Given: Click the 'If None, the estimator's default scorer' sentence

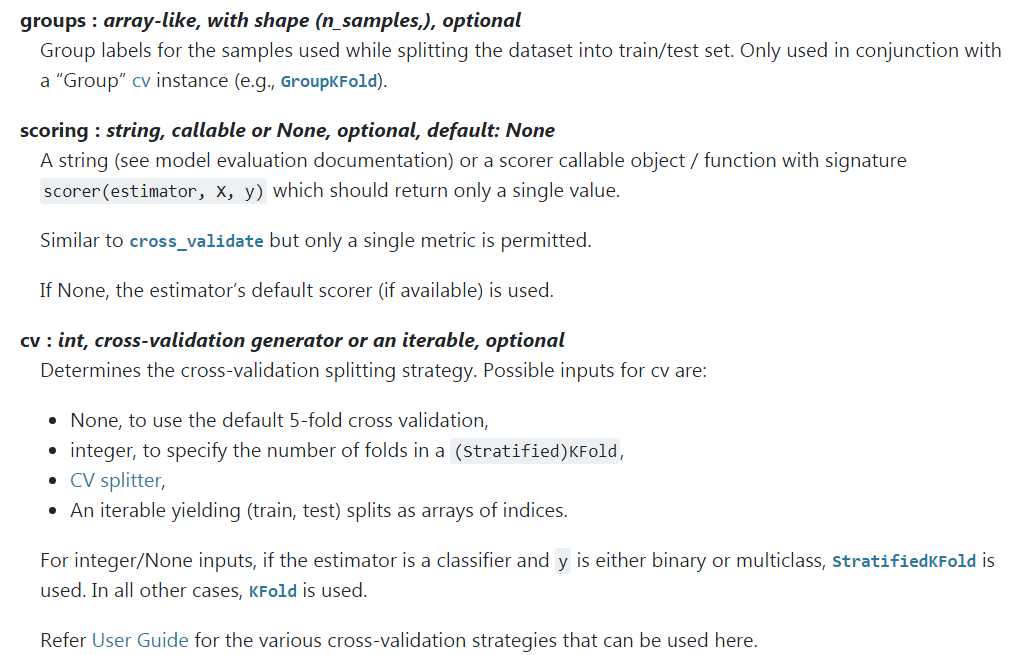Looking at the screenshot, I should pyautogui.click(x=296, y=291).
